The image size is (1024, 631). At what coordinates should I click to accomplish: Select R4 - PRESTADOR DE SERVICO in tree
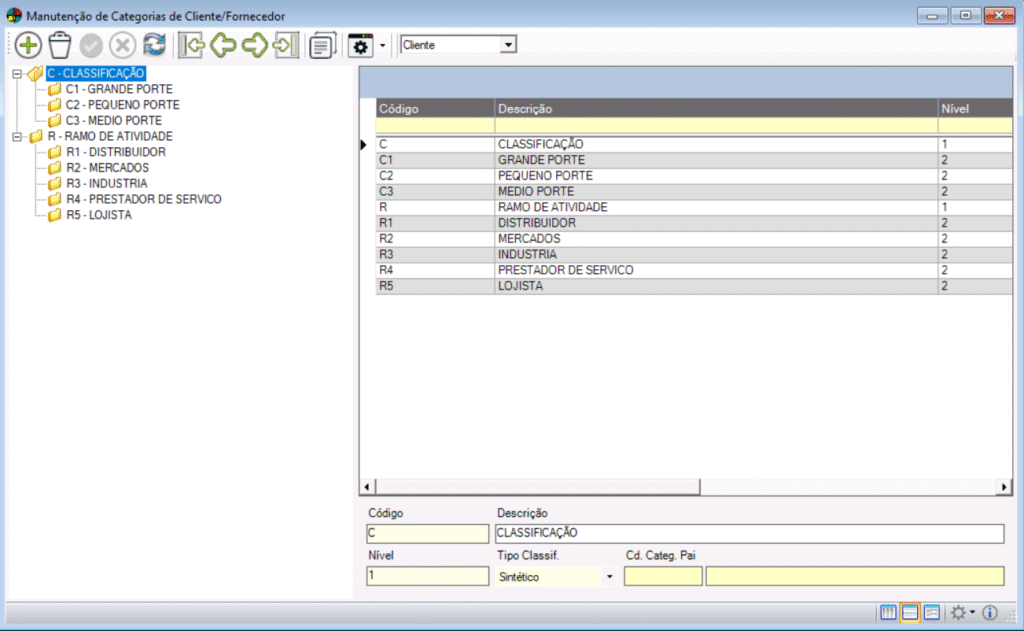click(143, 199)
